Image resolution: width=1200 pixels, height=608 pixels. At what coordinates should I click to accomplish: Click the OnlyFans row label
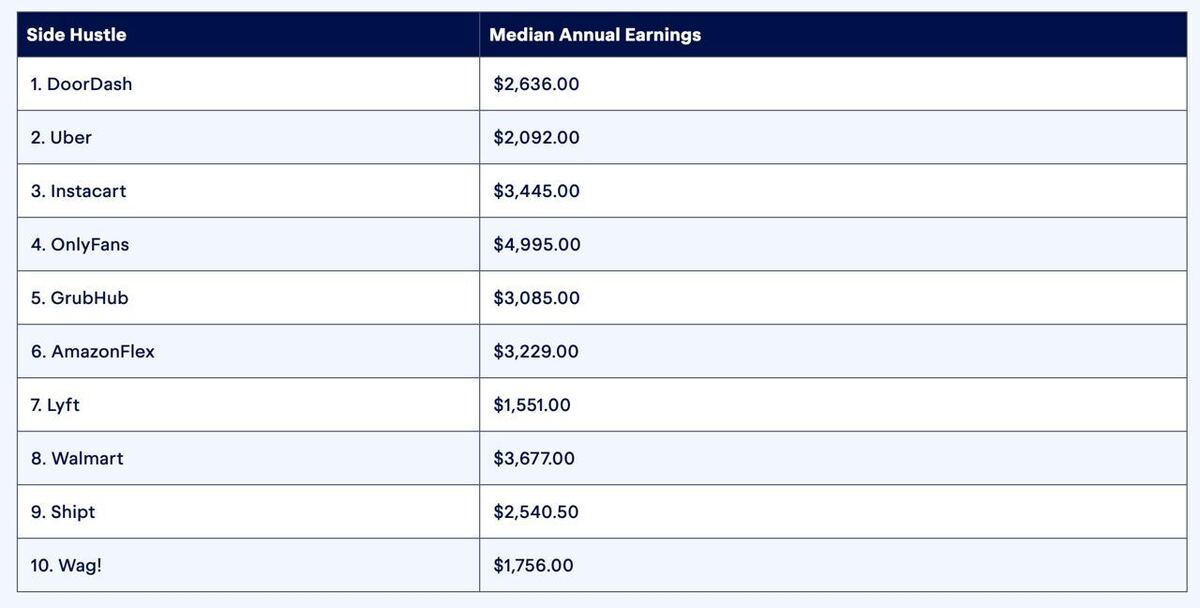(79, 245)
